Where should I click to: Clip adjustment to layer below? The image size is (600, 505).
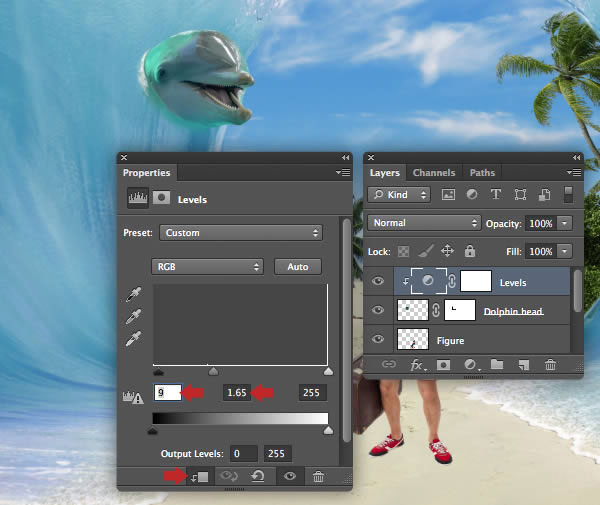tap(200, 477)
